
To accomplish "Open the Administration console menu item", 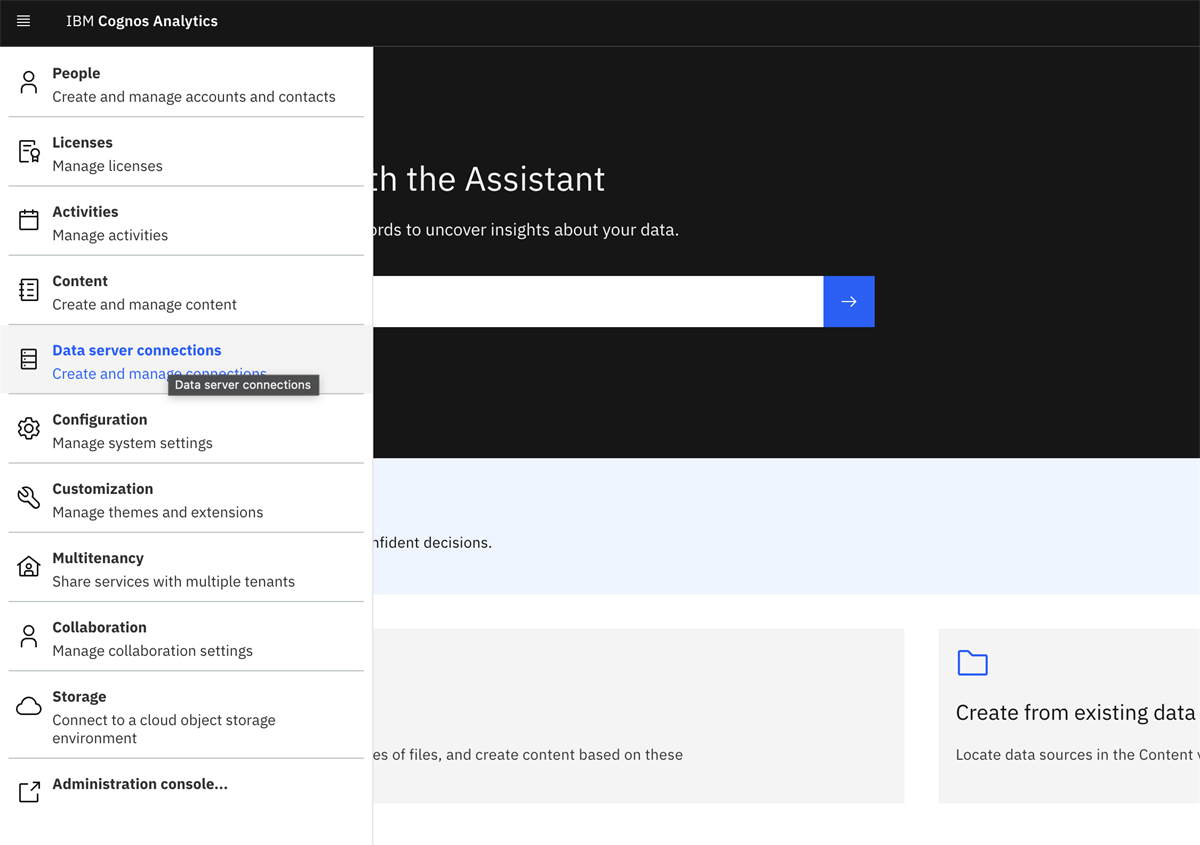I will [x=139, y=784].
